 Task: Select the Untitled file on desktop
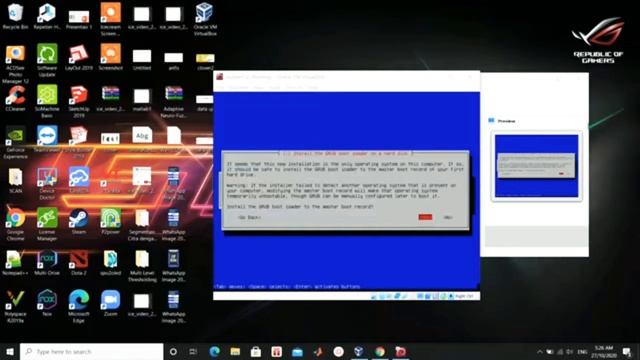(x=142, y=60)
